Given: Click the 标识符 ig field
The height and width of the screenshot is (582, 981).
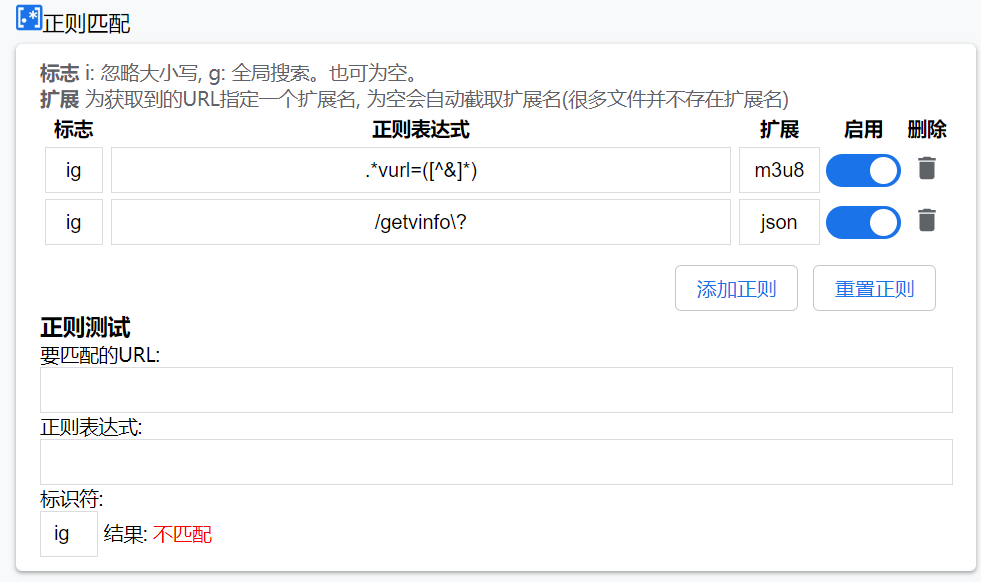Looking at the screenshot, I should [x=68, y=533].
